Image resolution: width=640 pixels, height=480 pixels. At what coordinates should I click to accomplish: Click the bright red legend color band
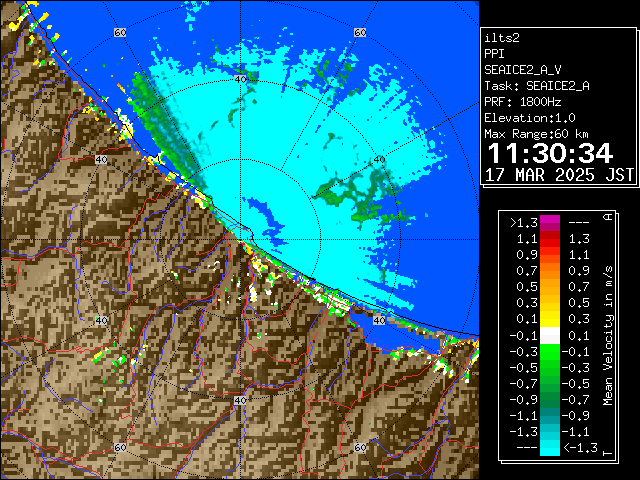[x=550, y=243]
